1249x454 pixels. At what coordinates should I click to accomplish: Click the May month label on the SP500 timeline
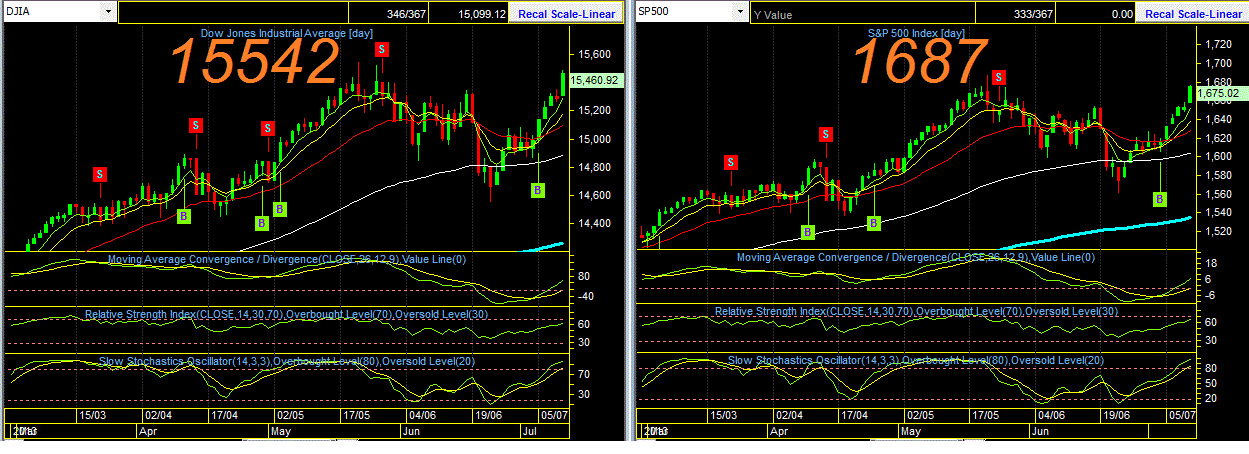[x=910, y=432]
